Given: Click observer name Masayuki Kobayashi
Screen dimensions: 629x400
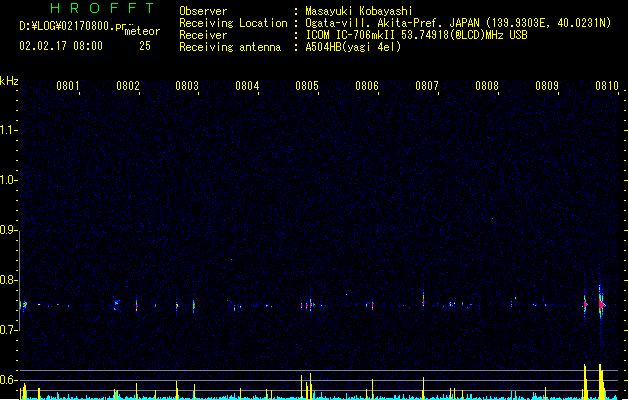Looking at the screenshot, I should coord(359,11).
